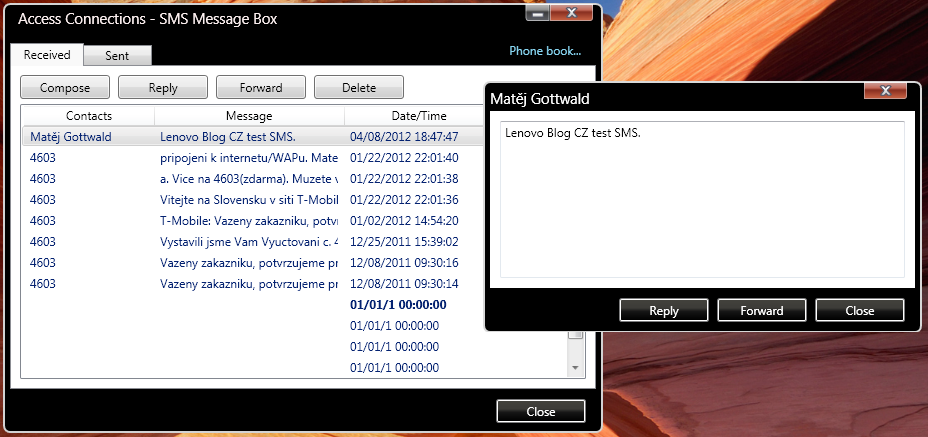Delete the selected SMS message
Image resolution: width=928 pixels, height=437 pixels.
pyautogui.click(x=358, y=87)
